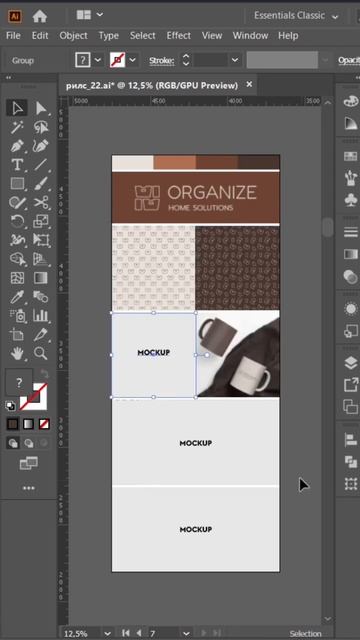Select the Type tool

17,164
